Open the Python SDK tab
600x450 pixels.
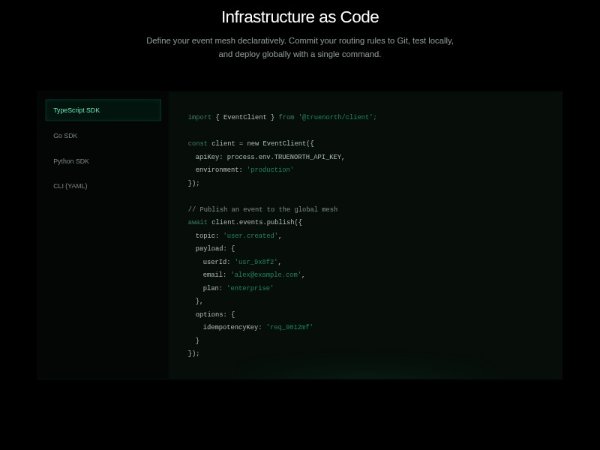click(x=71, y=161)
